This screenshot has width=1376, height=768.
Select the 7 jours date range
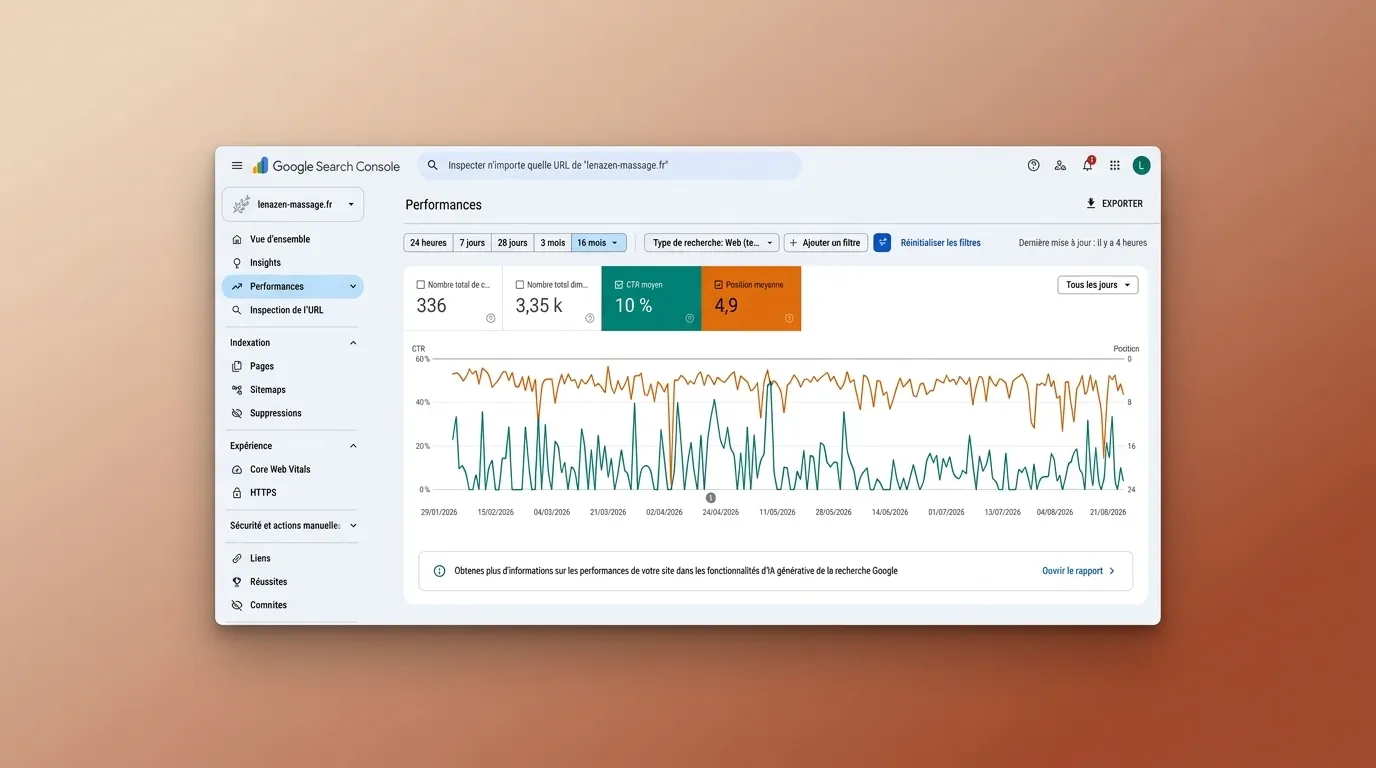(473, 243)
